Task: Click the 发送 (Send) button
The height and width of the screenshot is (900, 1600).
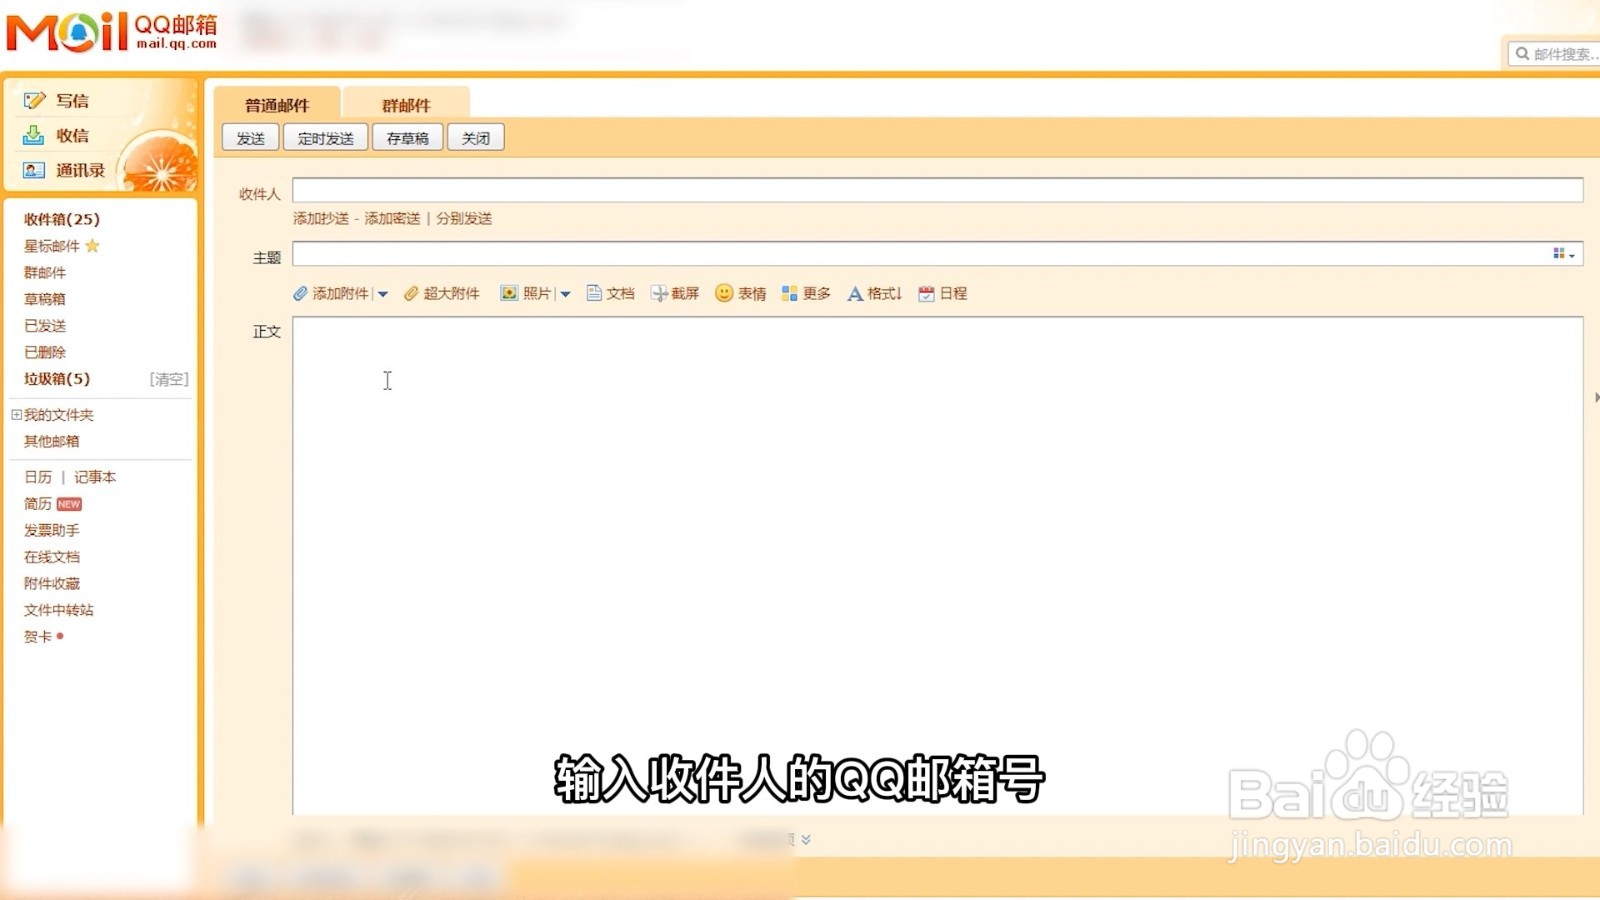Action: coord(249,137)
